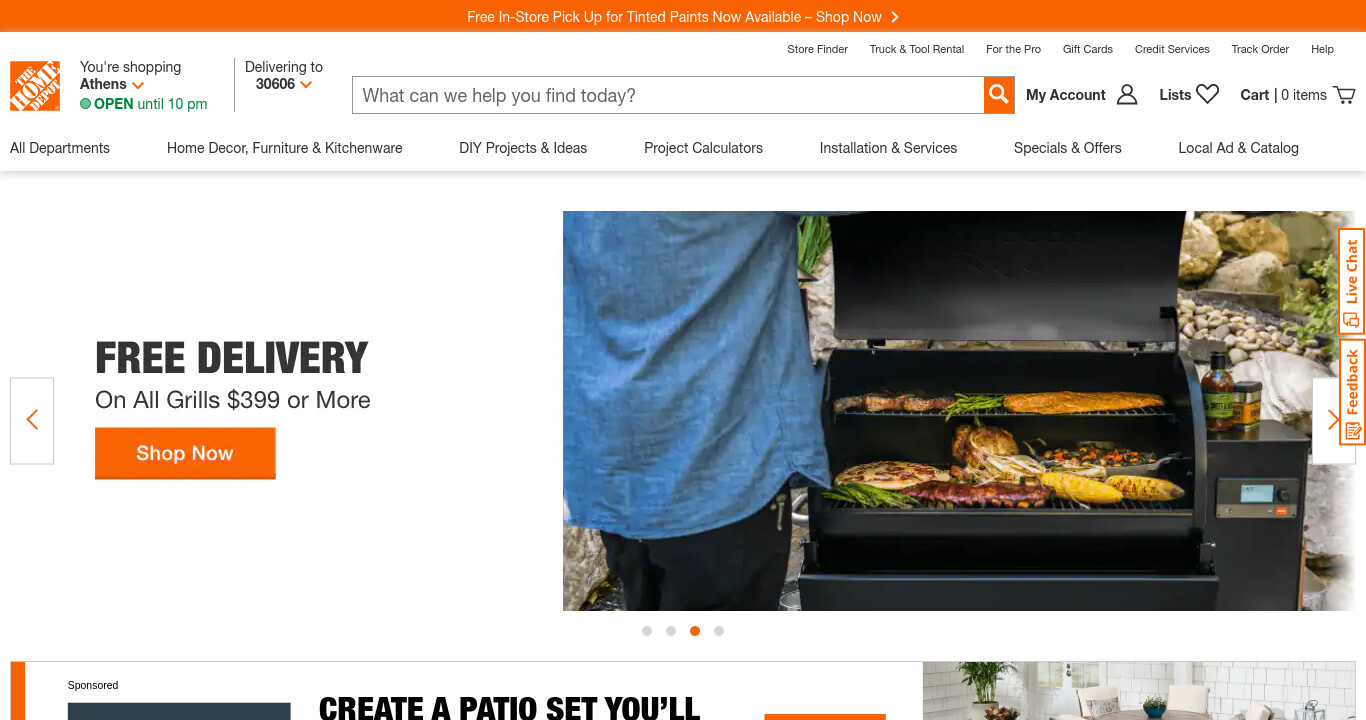
Task: Open Lists heart icon
Action: point(1208,94)
